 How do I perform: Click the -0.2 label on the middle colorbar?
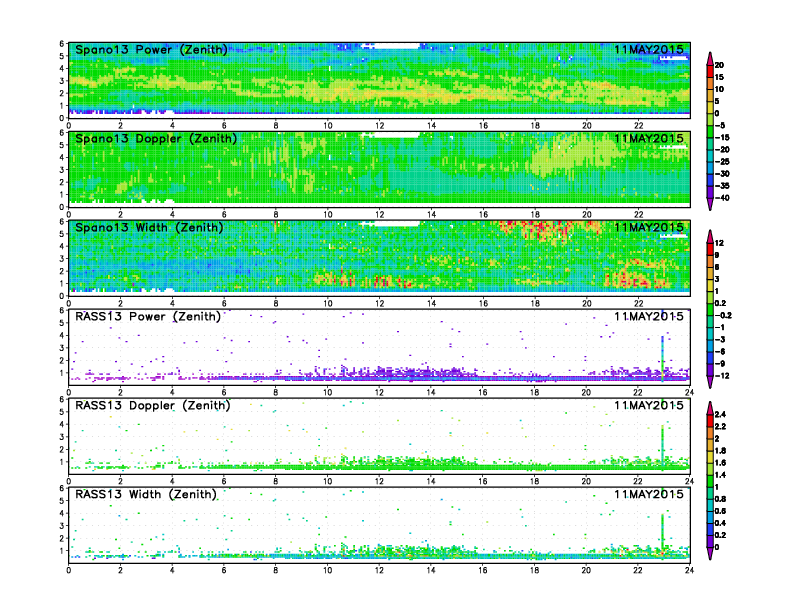[x=723, y=315]
